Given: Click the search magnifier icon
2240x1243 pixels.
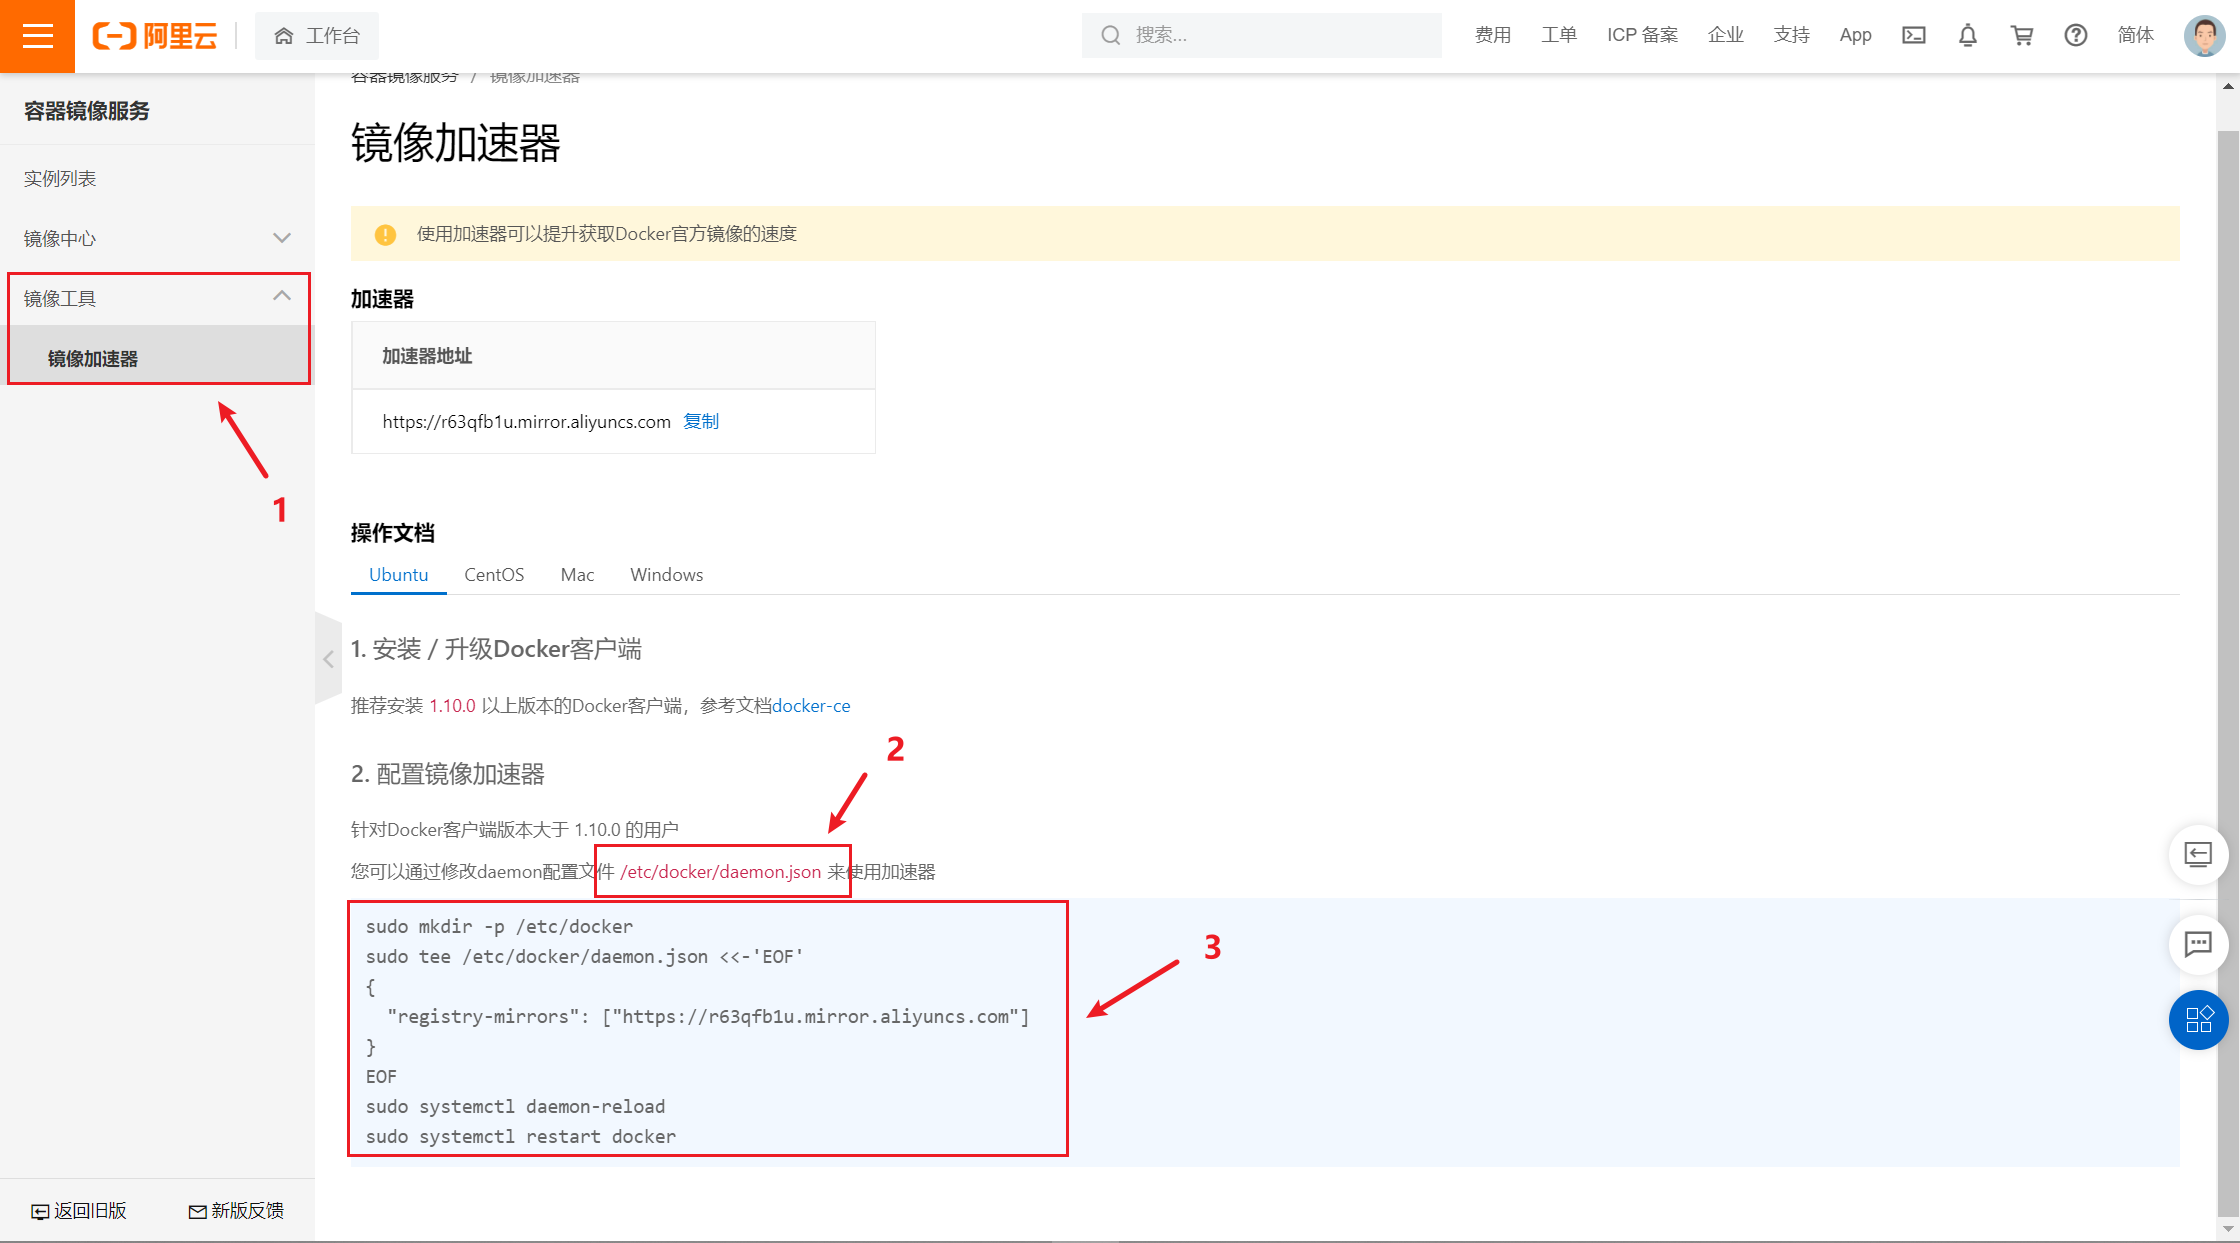Looking at the screenshot, I should point(1111,35).
